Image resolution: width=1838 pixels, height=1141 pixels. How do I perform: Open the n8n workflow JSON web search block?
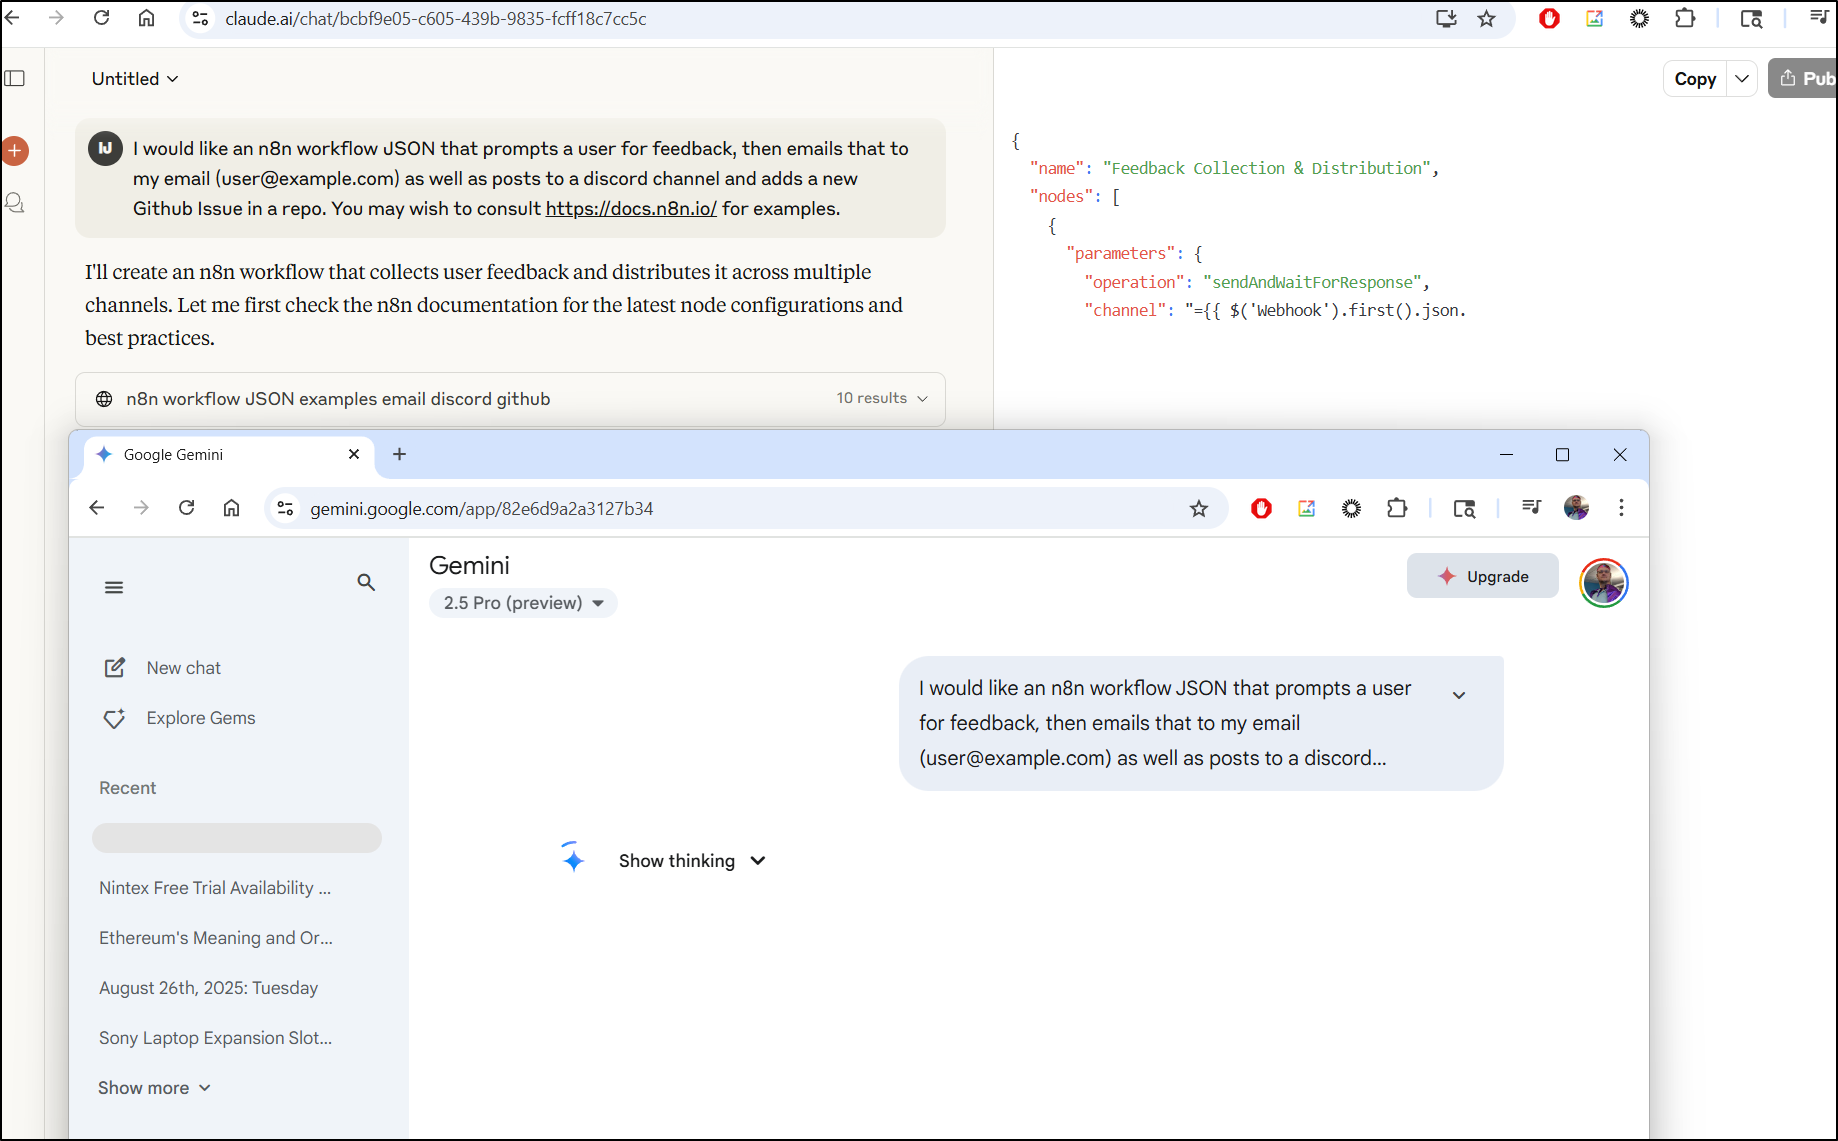tap(510, 399)
